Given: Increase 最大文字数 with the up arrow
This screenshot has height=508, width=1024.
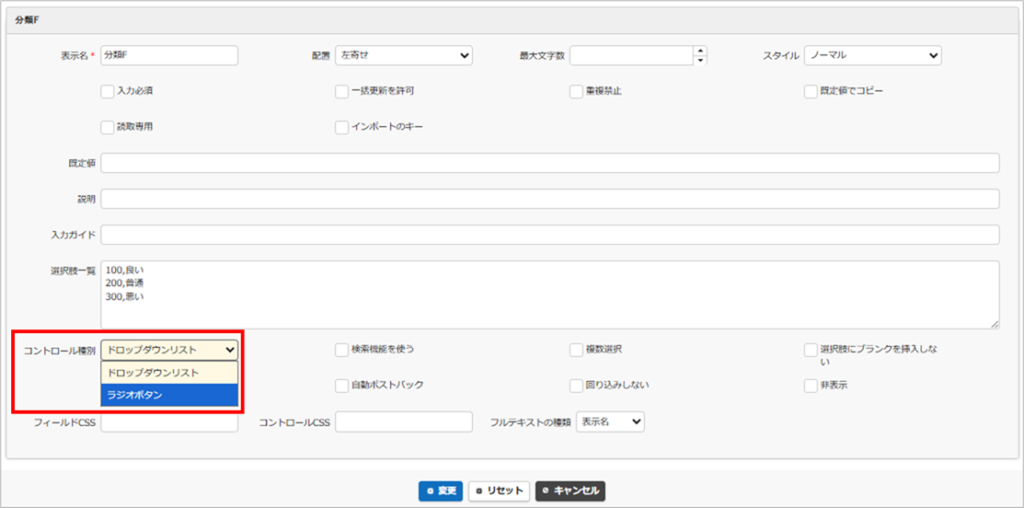Looking at the screenshot, I should 700,50.
